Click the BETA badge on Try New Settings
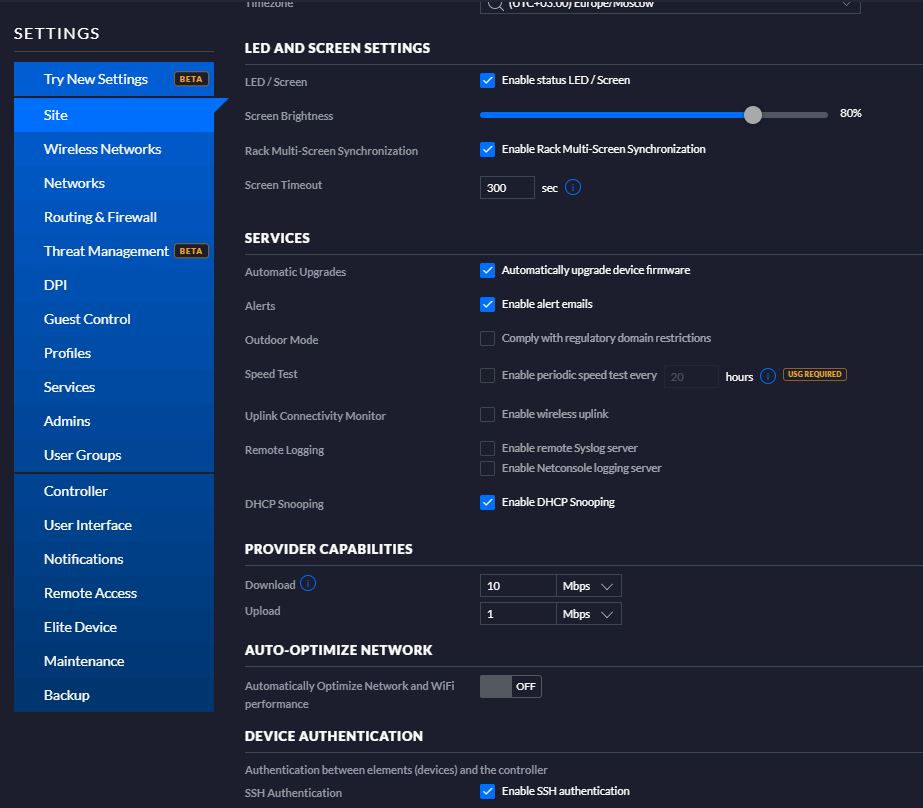Viewport: 923px width, 808px height. click(191, 79)
